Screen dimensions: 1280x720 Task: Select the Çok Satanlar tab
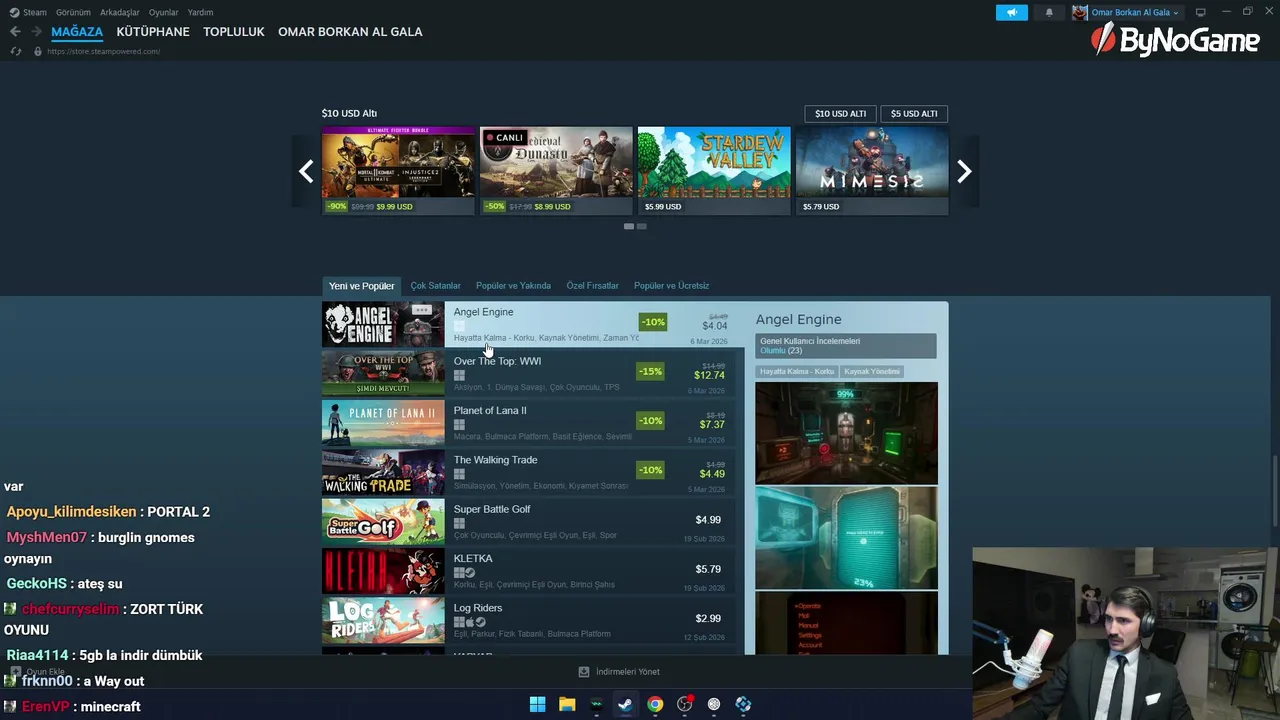(436, 286)
